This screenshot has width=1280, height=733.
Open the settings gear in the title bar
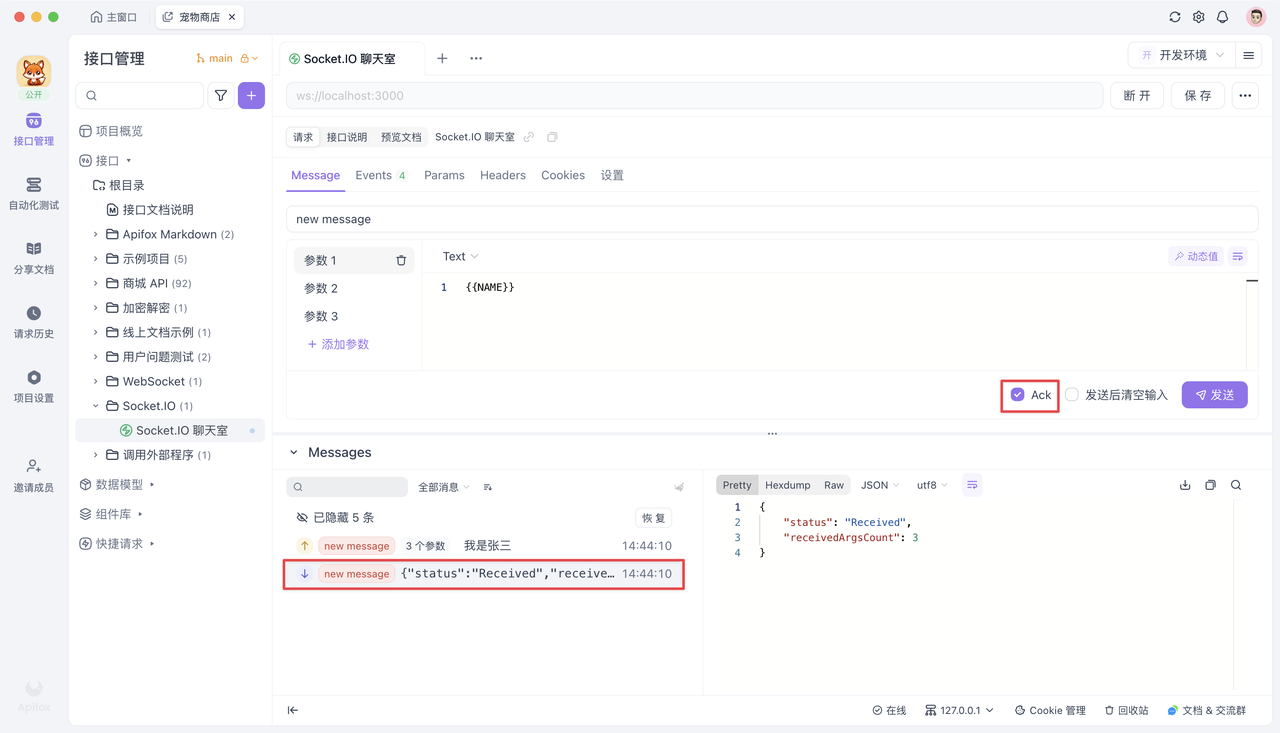point(1199,17)
